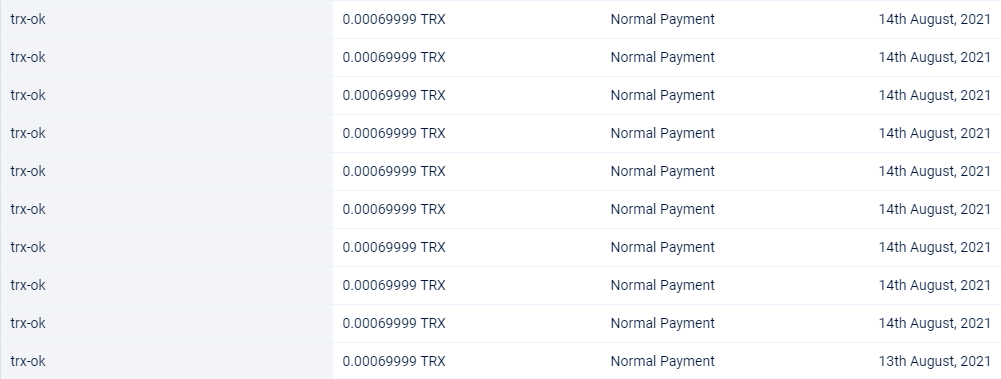Viewport: 1001px width, 379px height.
Task: Click trx-ok in the fourth row
Action: tap(28, 133)
